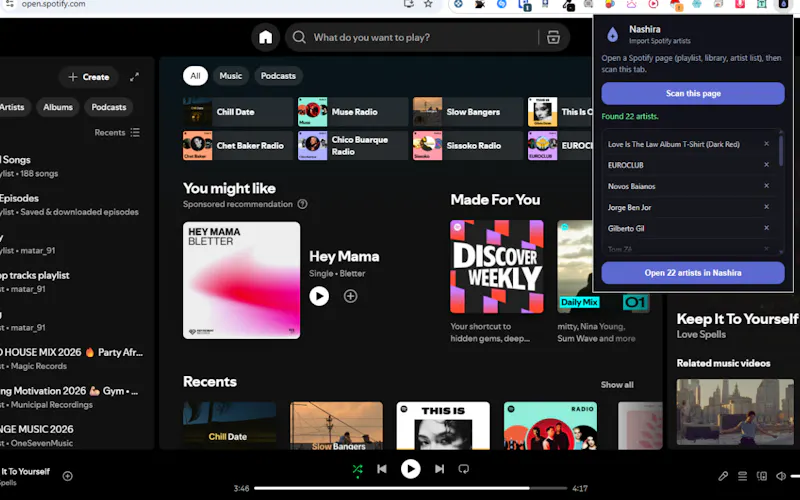Add current song to Liked Songs
Screen dimensions: 800x500
(x=67, y=476)
